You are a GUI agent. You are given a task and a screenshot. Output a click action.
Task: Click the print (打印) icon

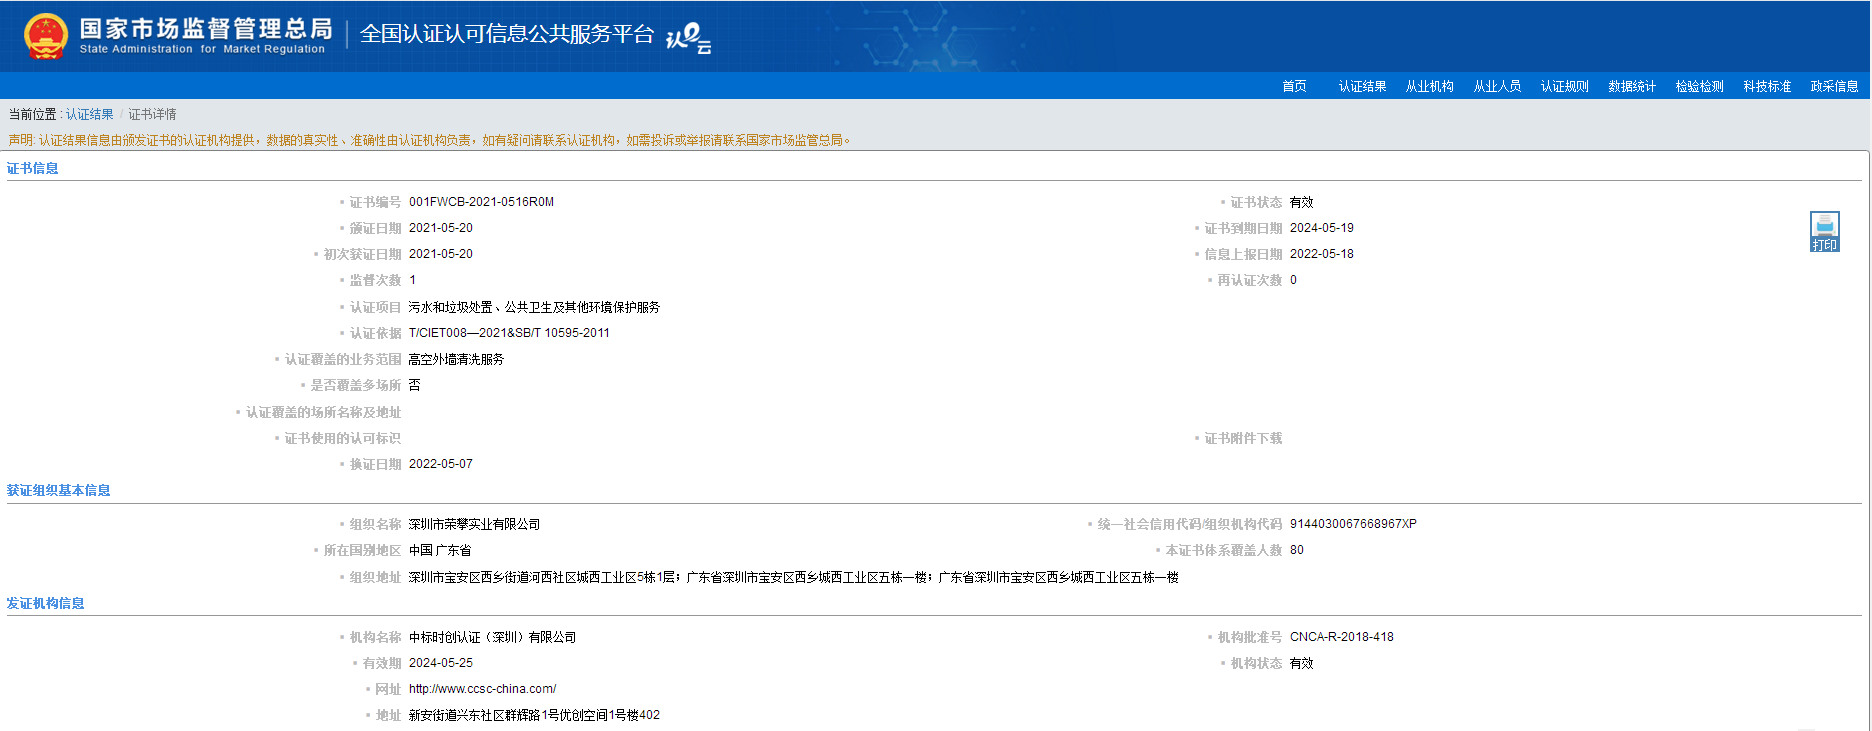tap(1824, 232)
